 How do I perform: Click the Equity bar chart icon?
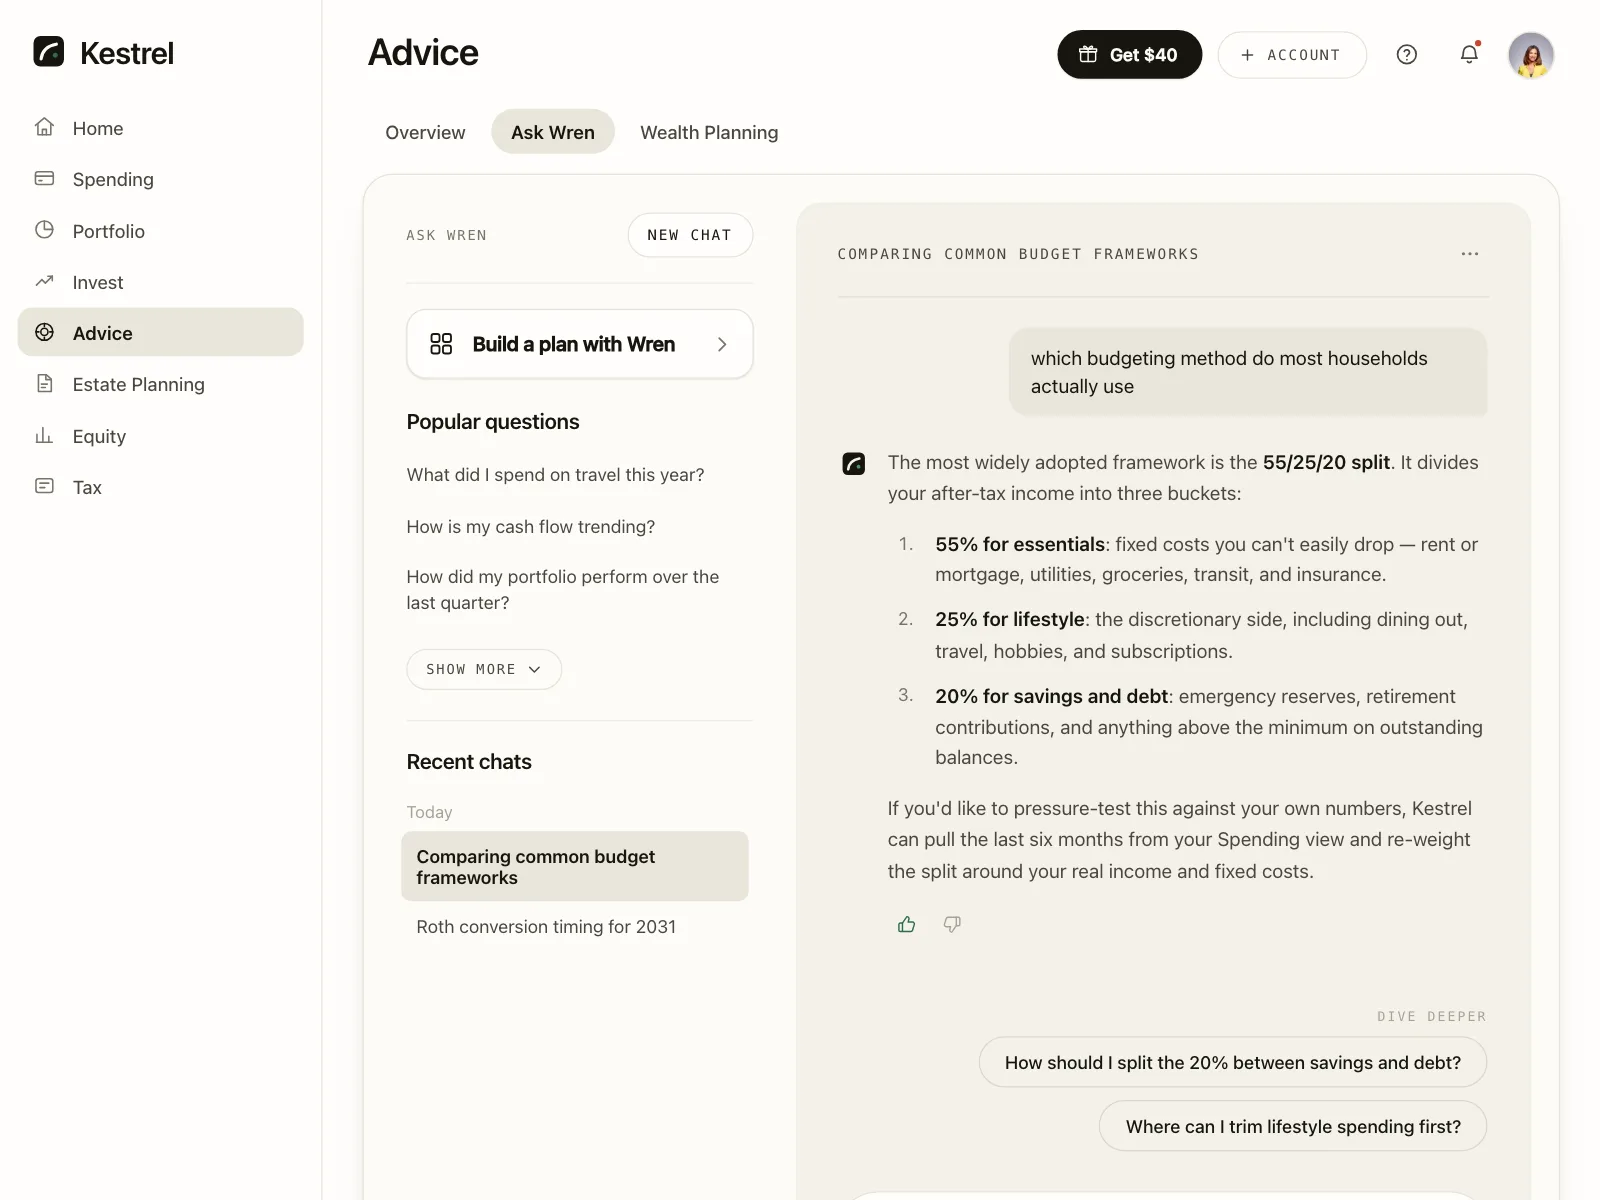[45, 436]
